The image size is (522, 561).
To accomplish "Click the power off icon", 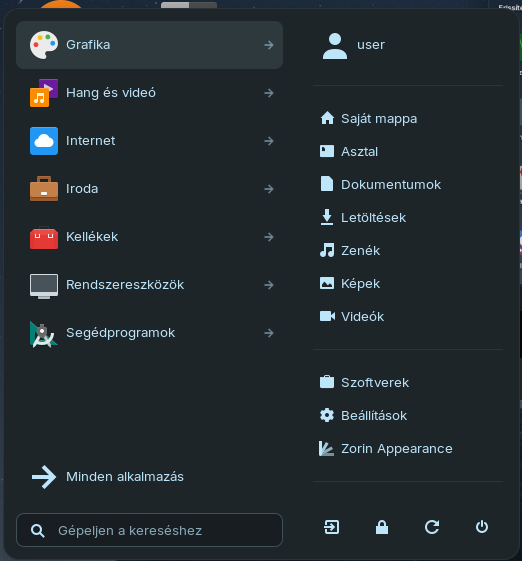I will (482, 527).
